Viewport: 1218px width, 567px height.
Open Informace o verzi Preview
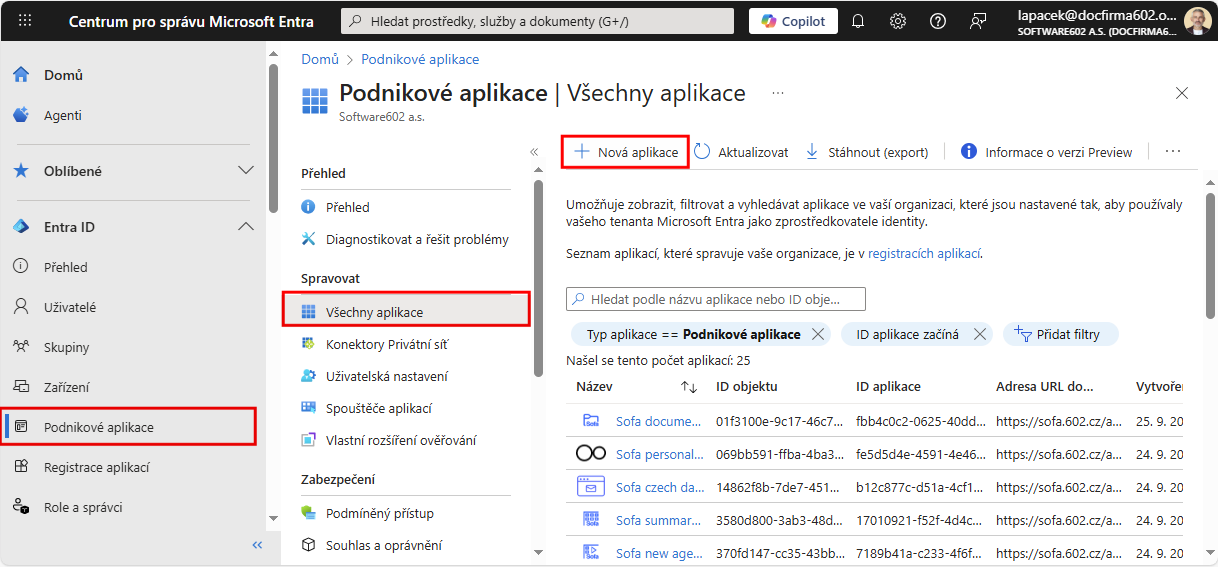pyautogui.click(x=1046, y=152)
